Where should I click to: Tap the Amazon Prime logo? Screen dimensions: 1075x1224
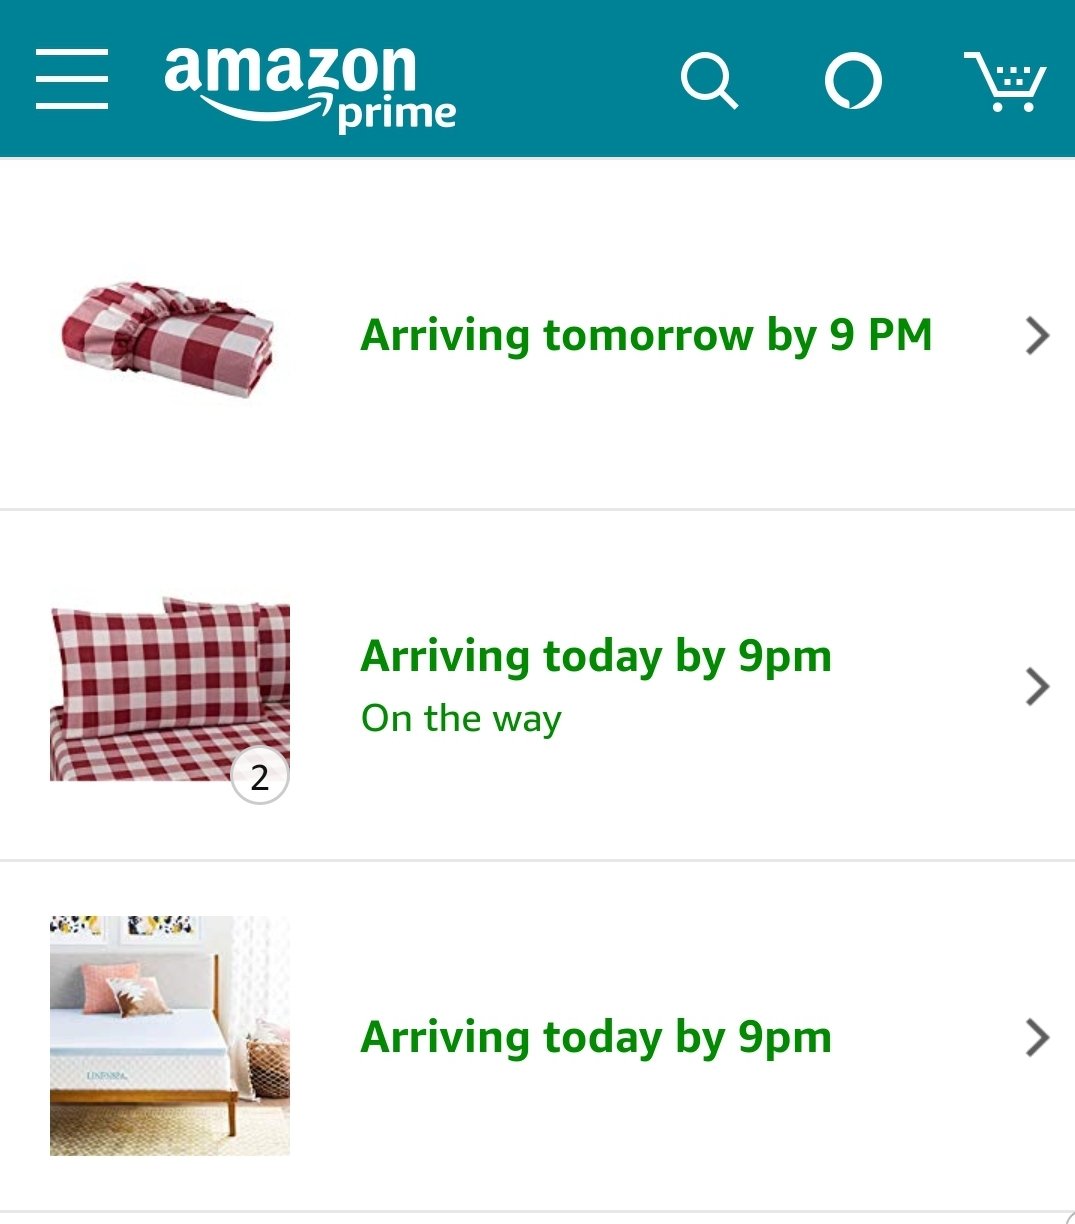pyautogui.click(x=310, y=88)
